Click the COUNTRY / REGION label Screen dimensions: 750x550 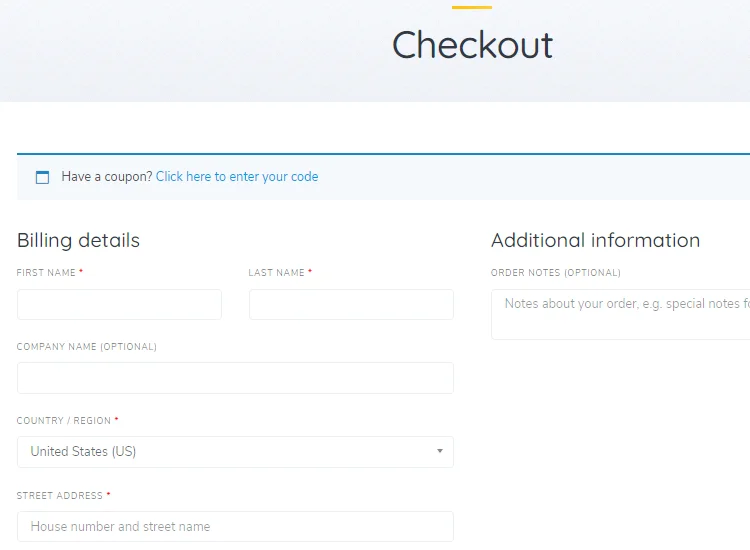point(64,420)
